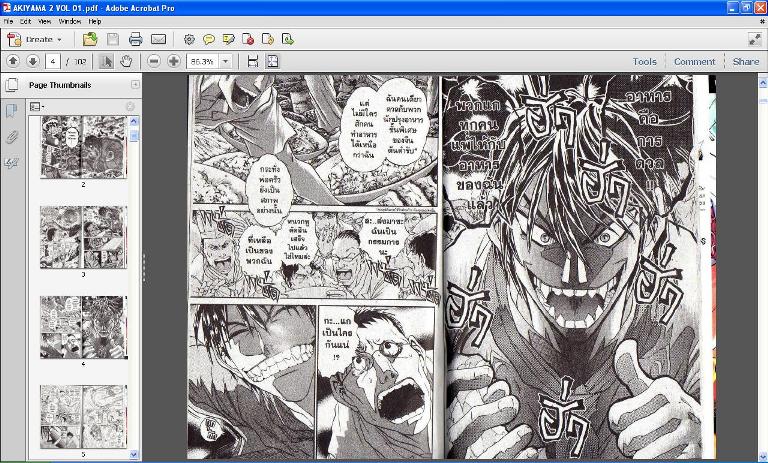Screen dimensions: 768x463
Task: Collapse the Page Thumbnails panel
Action: pos(135,85)
